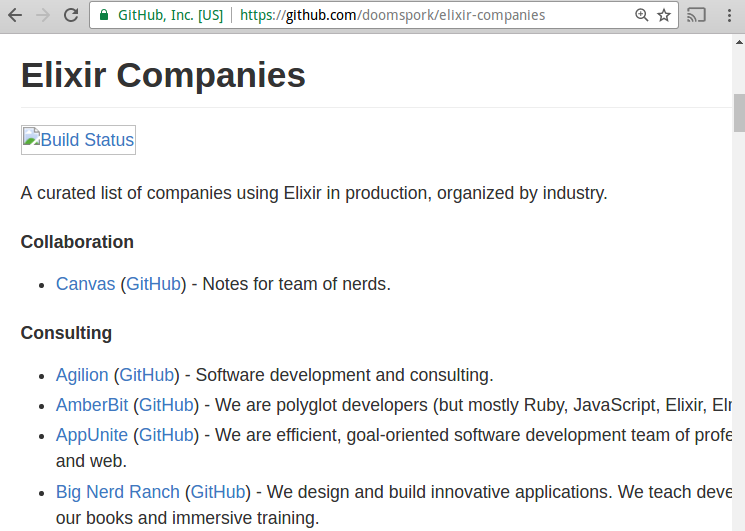Open the AmberBit company link
Viewport: 745px width, 531px height.
coord(92,405)
